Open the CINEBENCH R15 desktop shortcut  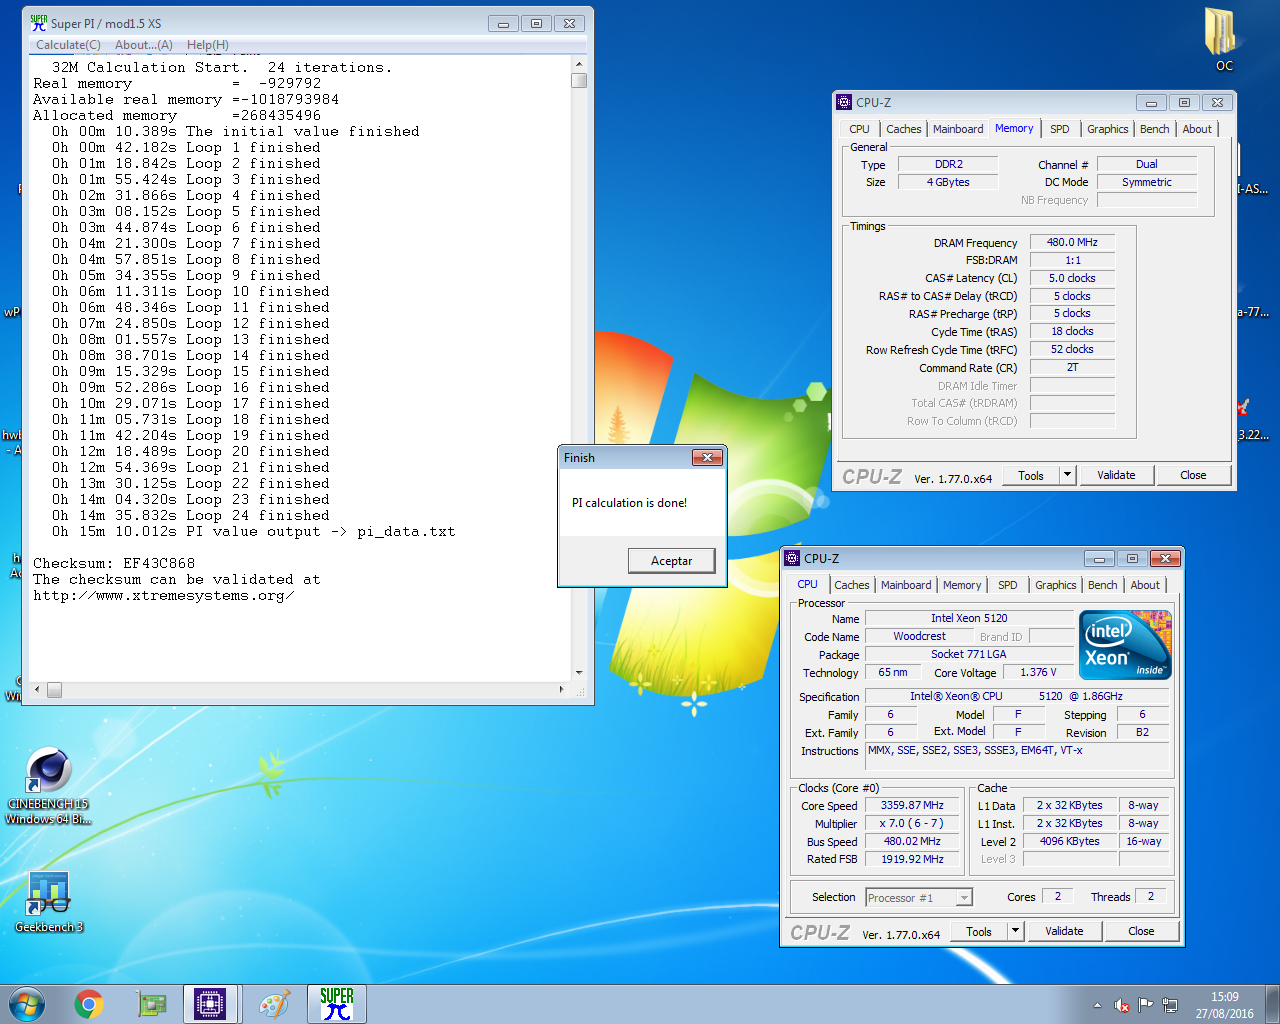point(48,786)
